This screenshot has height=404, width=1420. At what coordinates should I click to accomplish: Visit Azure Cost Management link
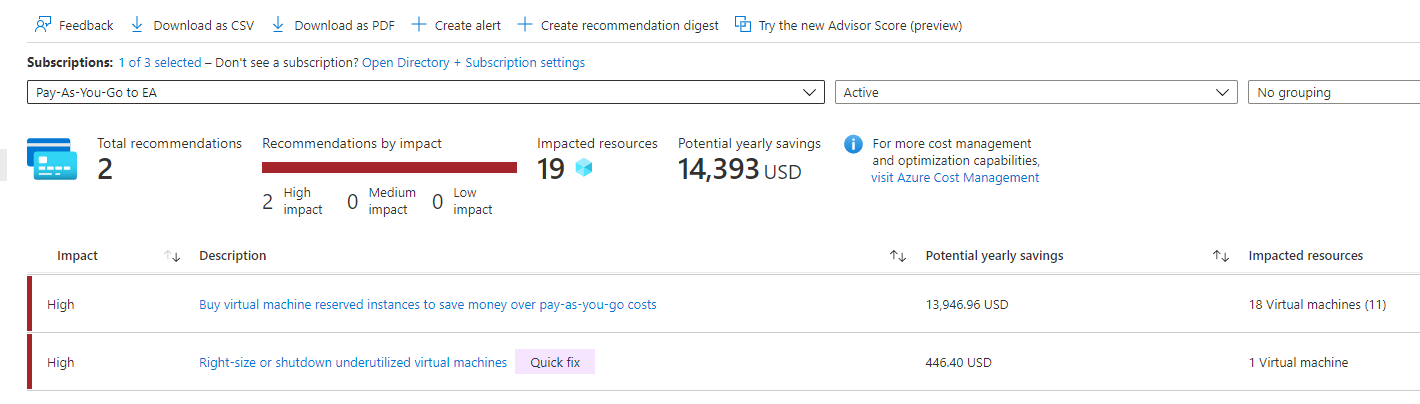(x=955, y=178)
